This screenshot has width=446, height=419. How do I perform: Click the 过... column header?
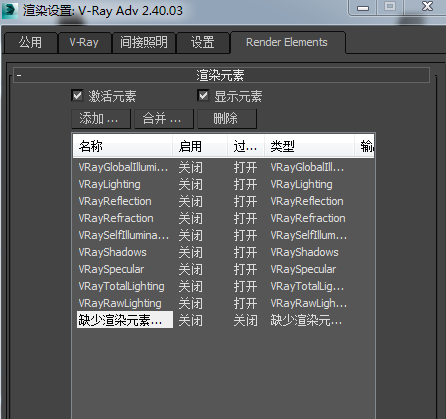[x=246, y=146]
